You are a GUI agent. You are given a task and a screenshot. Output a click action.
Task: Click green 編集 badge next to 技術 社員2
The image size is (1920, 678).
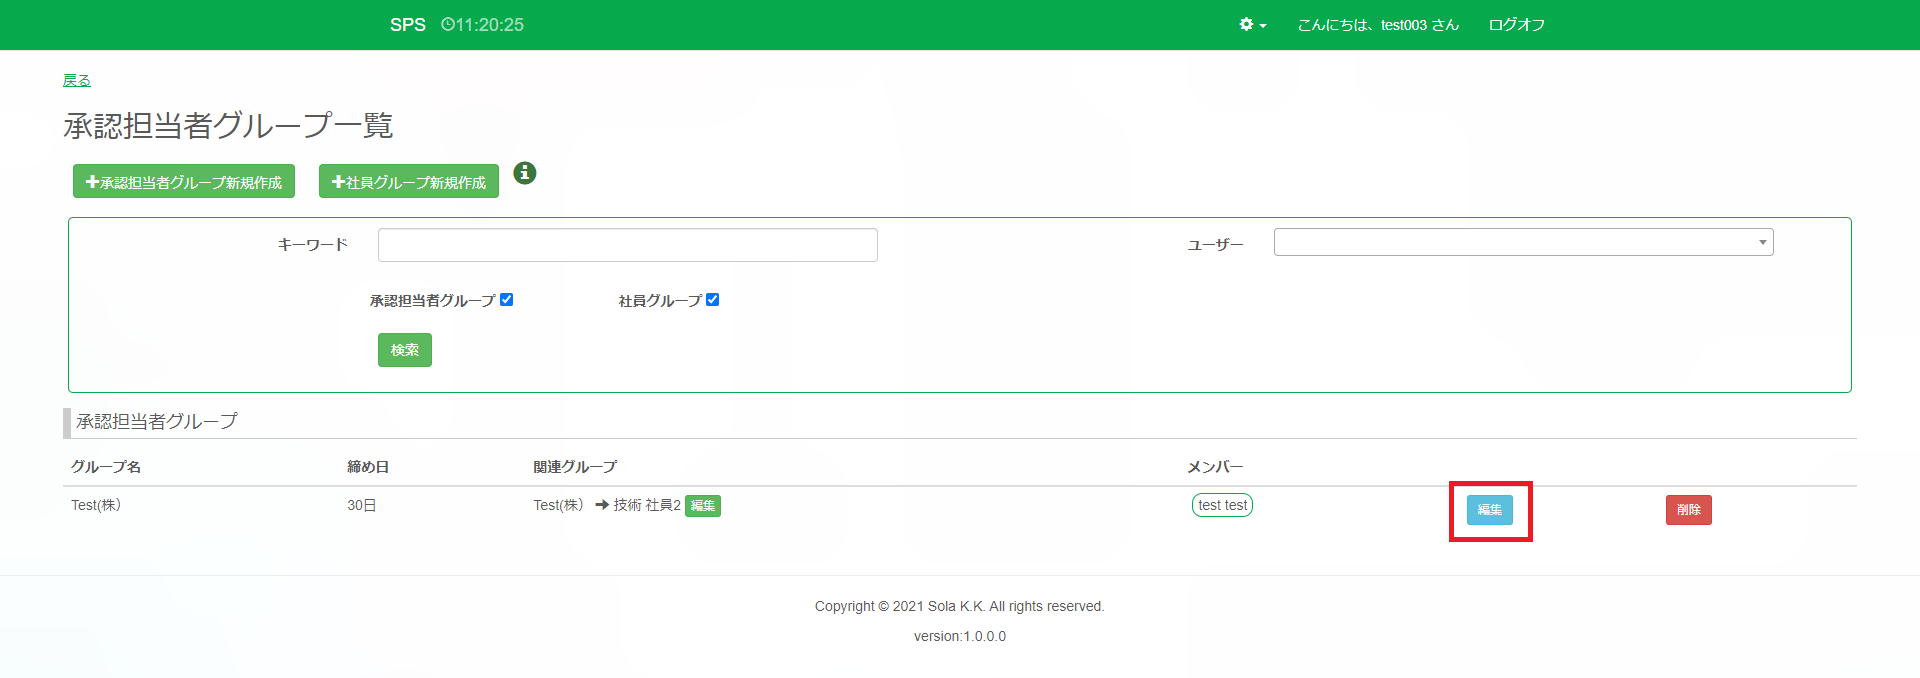click(703, 506)
